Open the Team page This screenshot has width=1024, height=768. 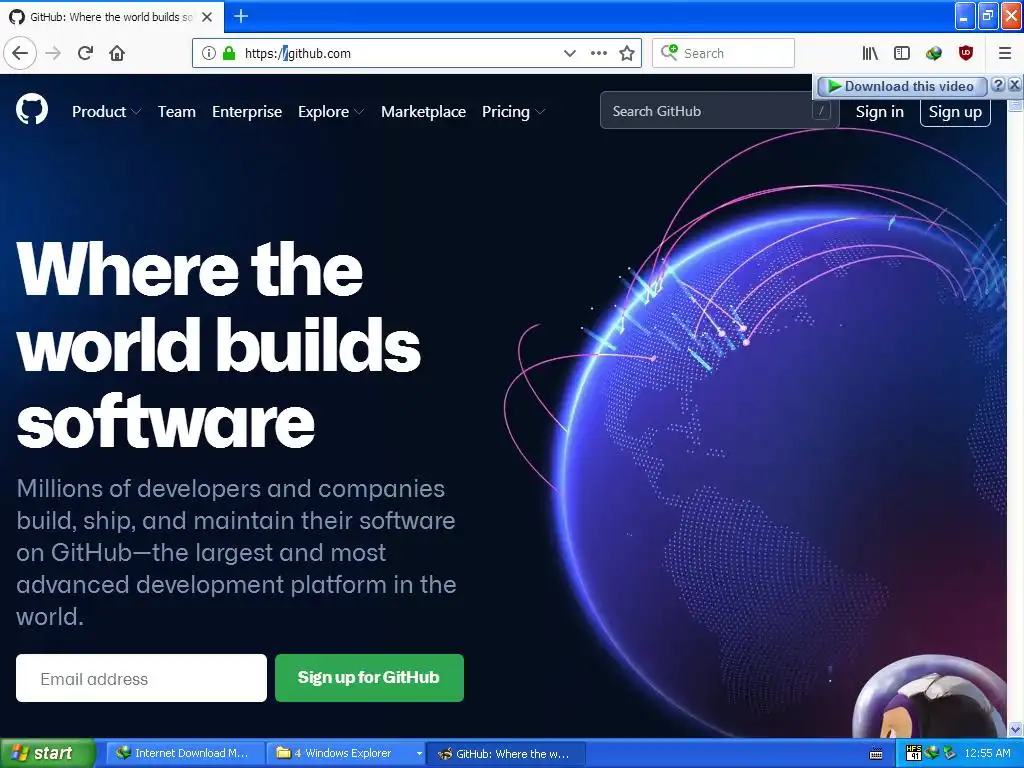pos(176,112)
